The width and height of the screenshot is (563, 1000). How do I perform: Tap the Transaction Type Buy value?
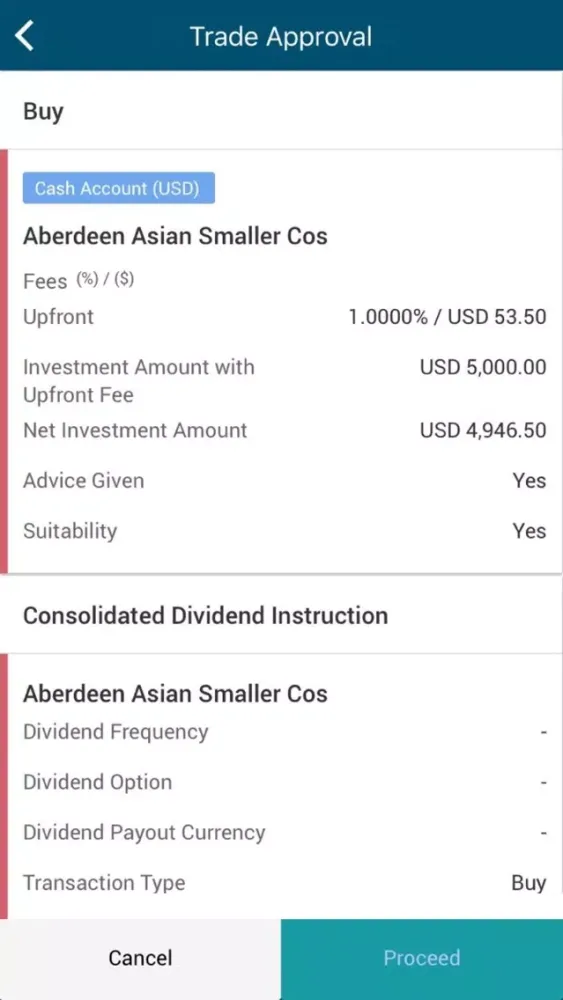click(x=529, y=883)
